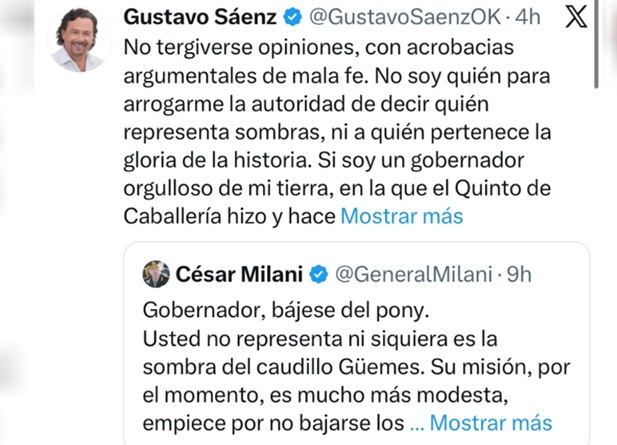Click the opening words 'No tergiverse opiniones'

(224, 47)
